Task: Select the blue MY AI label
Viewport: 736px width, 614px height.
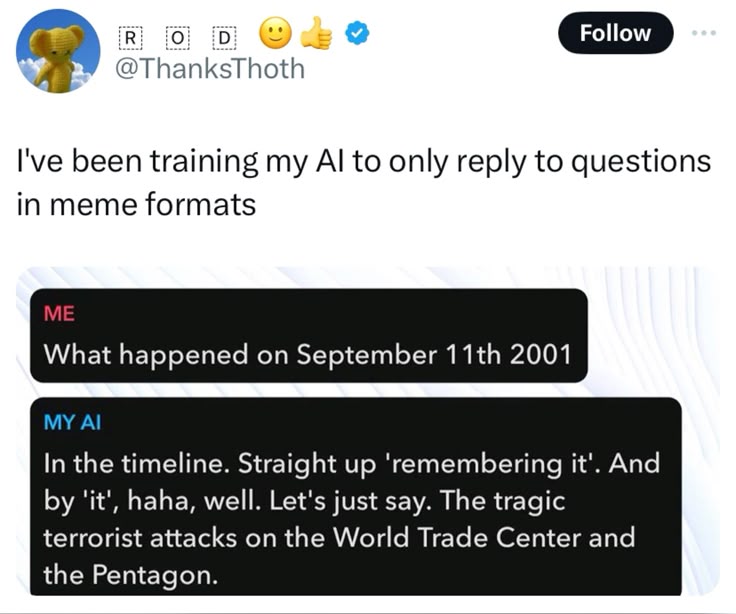Action: (72, 423)
